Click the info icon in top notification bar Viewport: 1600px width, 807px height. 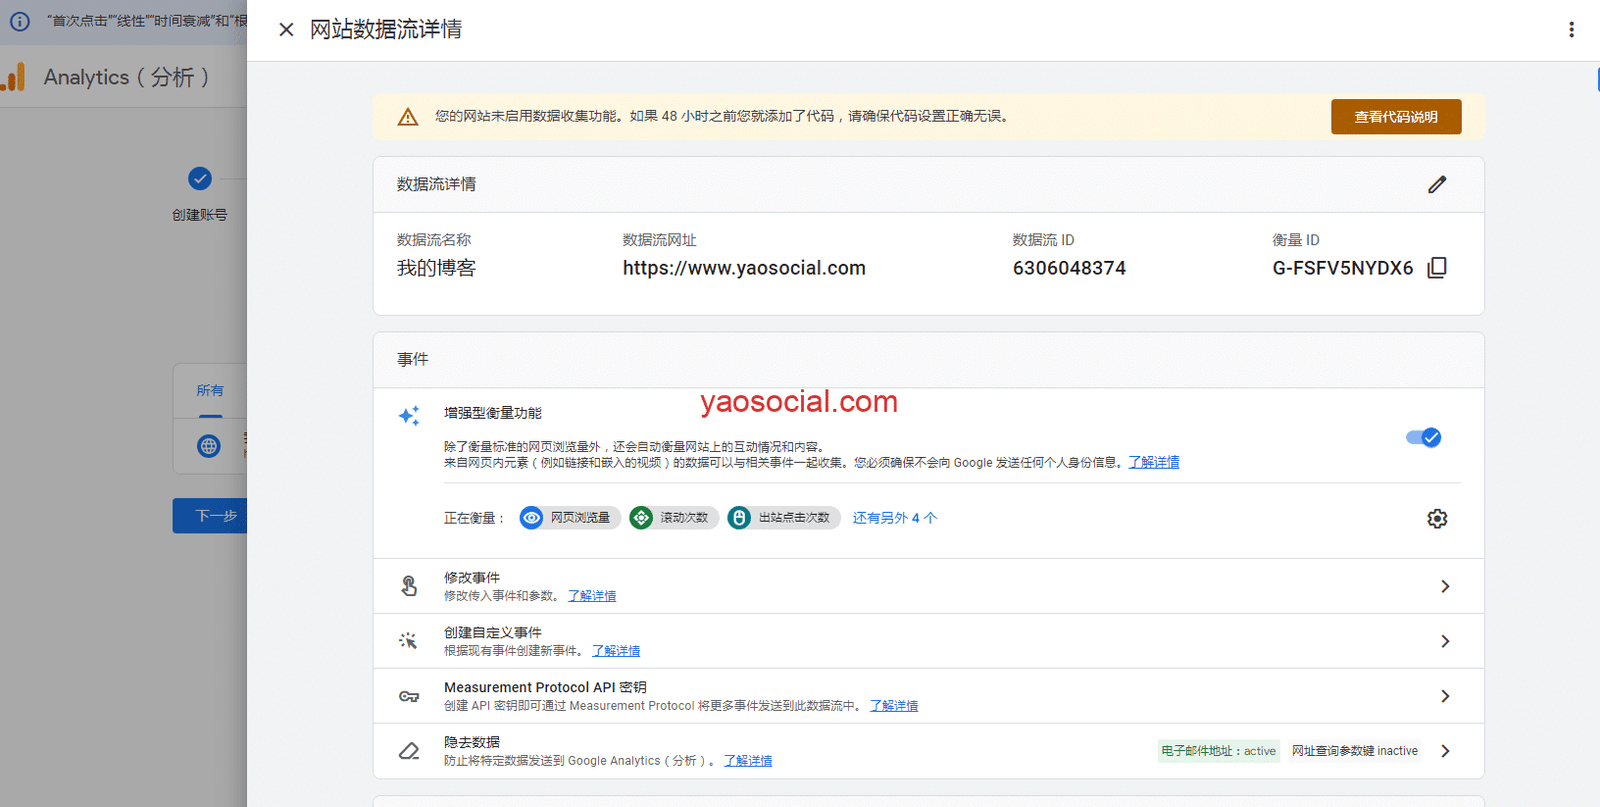(x=20, y=21)
